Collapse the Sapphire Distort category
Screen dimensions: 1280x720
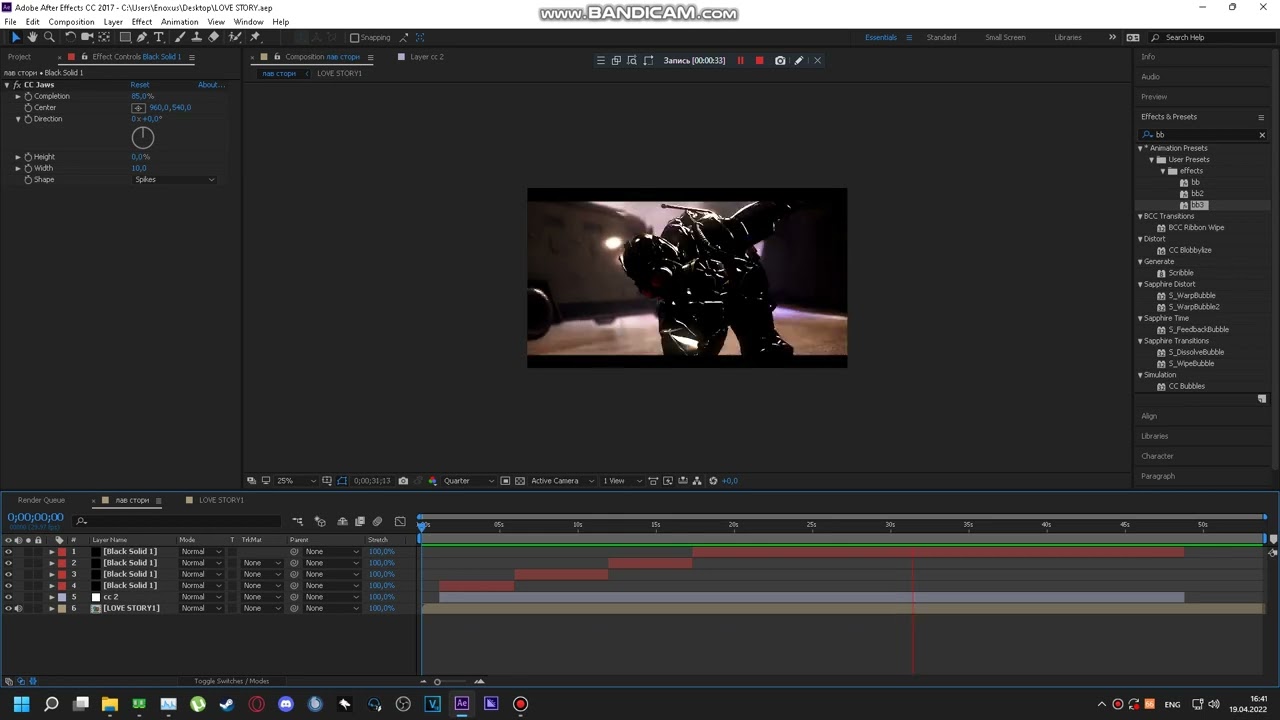pos(1140,284)
